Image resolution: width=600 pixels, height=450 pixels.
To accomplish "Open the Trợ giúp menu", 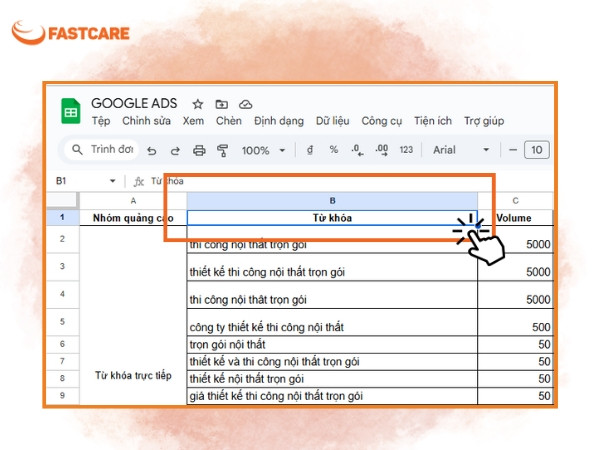I will pos(484,121).
